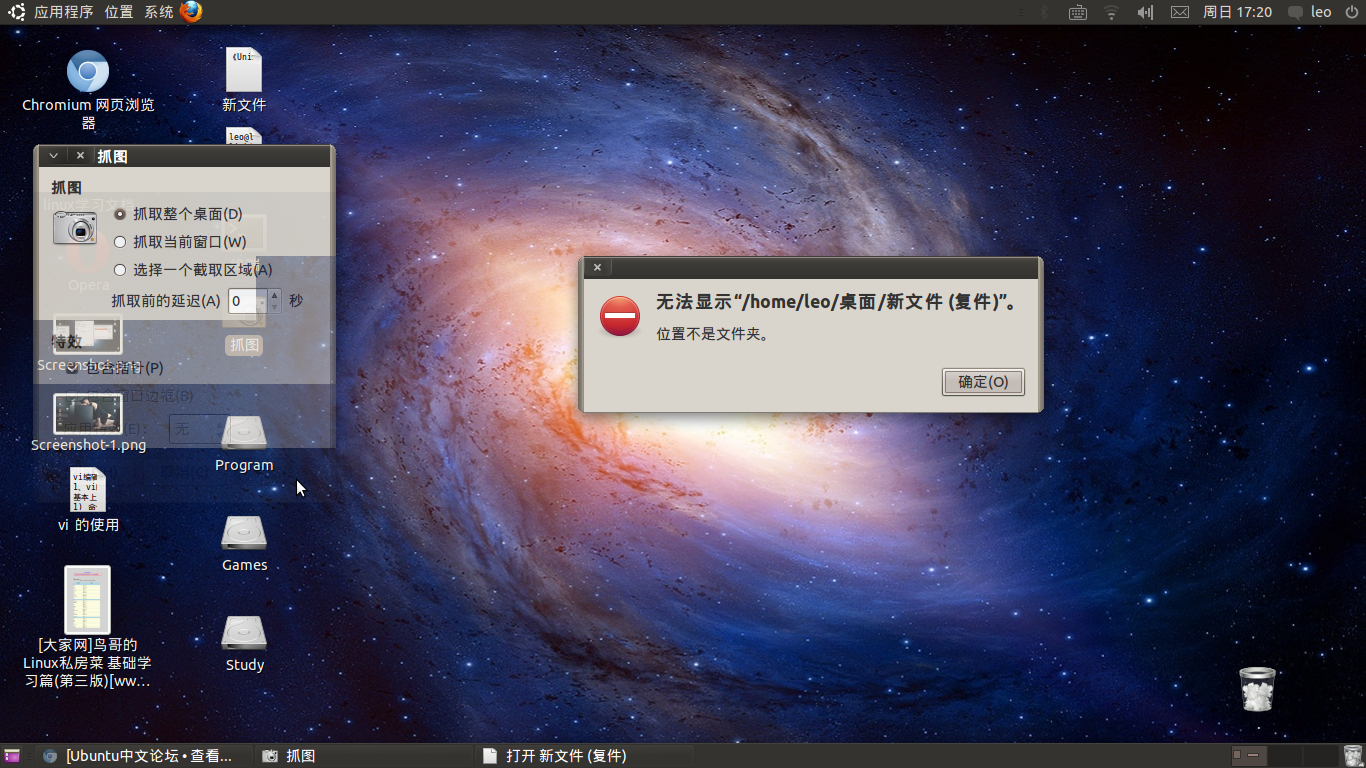Select the 鸟哥的Linux私房菜 PDF document icon
This screenshot has width=1366, height=768.
click(x=88, y=600)
